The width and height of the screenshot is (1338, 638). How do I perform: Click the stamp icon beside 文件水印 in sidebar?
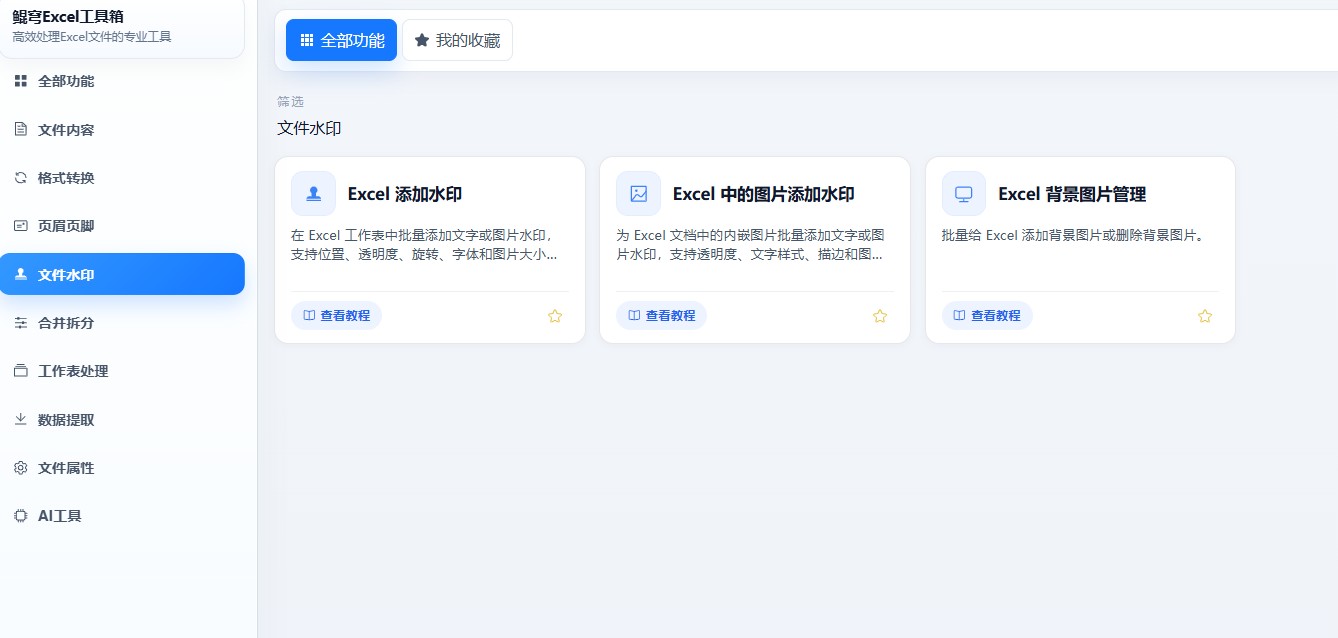tap(21, 274)
